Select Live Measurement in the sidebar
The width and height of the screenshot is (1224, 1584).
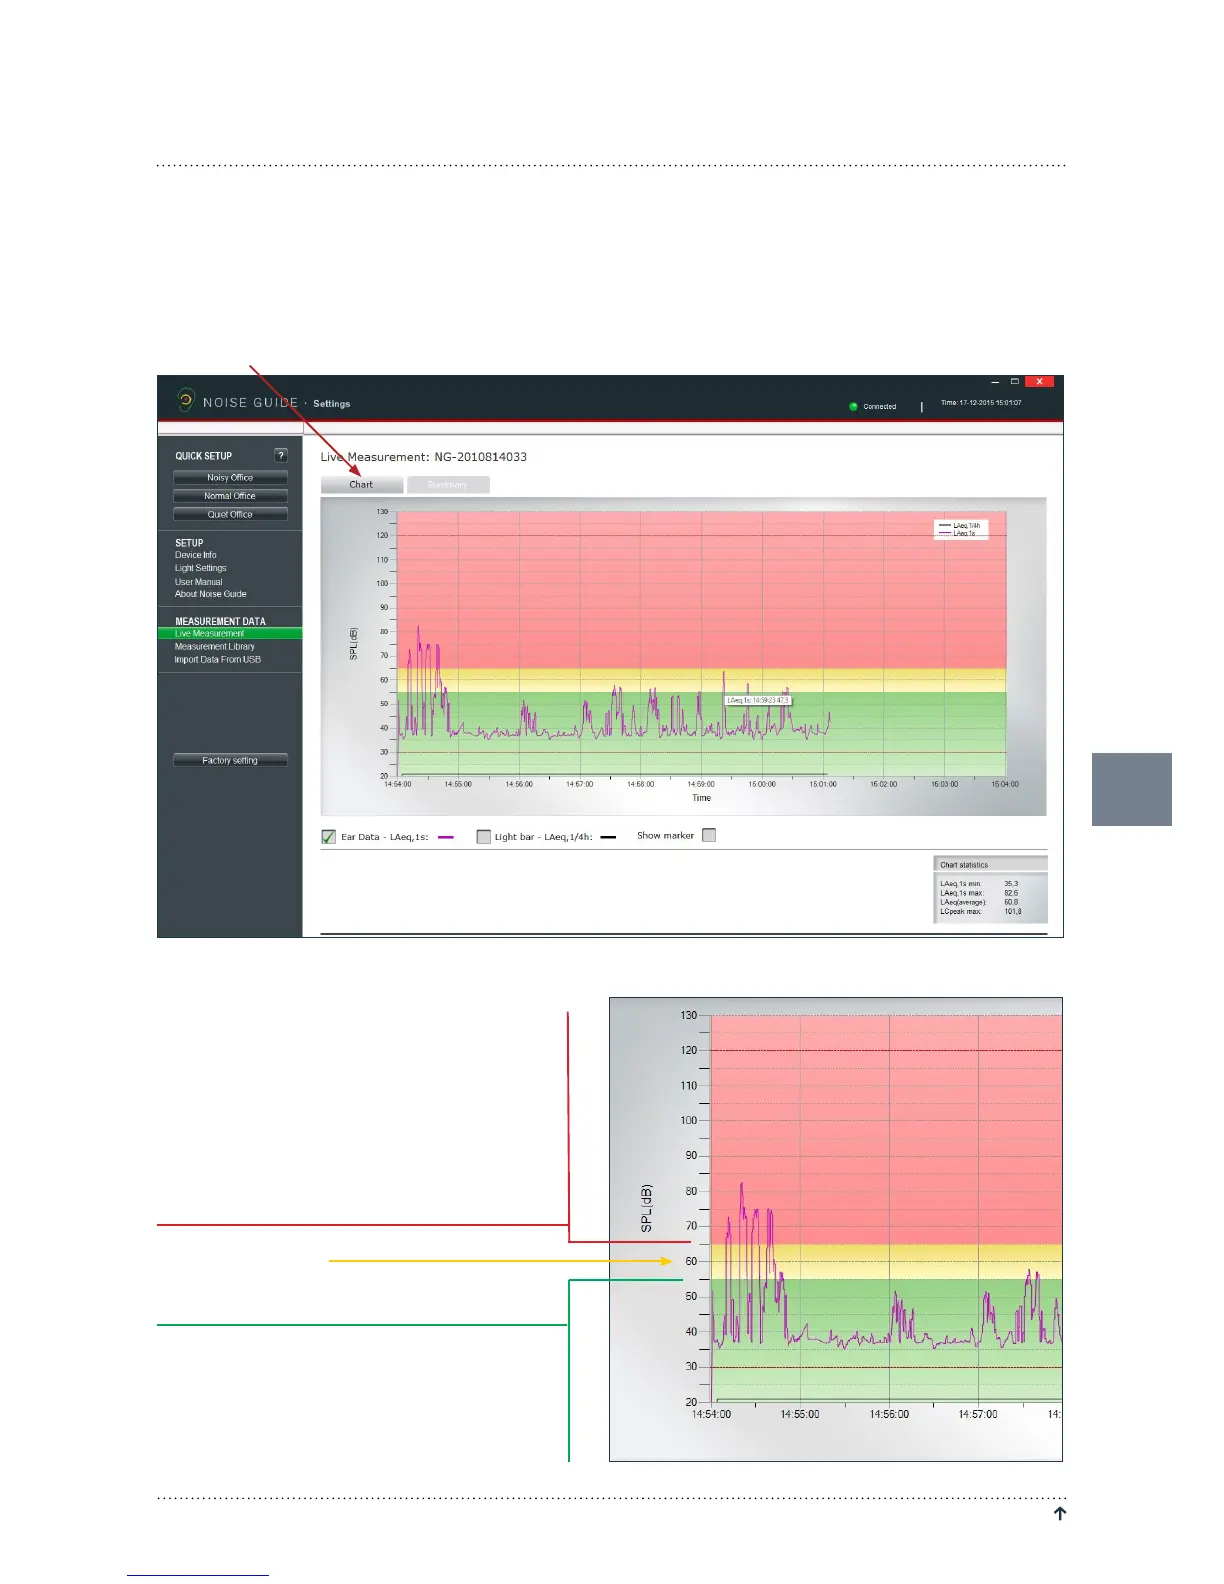point(230,634)
